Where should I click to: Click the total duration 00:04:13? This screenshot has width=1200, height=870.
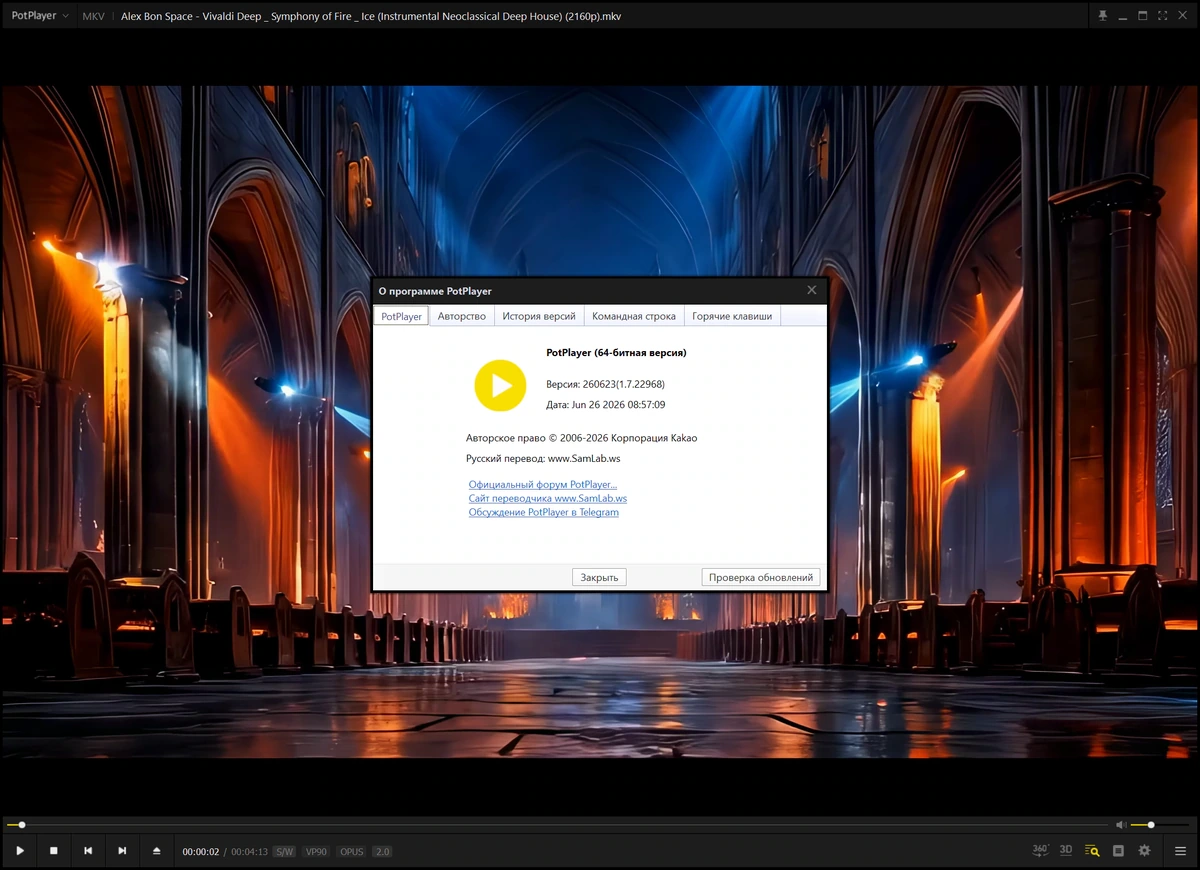pyautogui.click(x=249, y=852)
